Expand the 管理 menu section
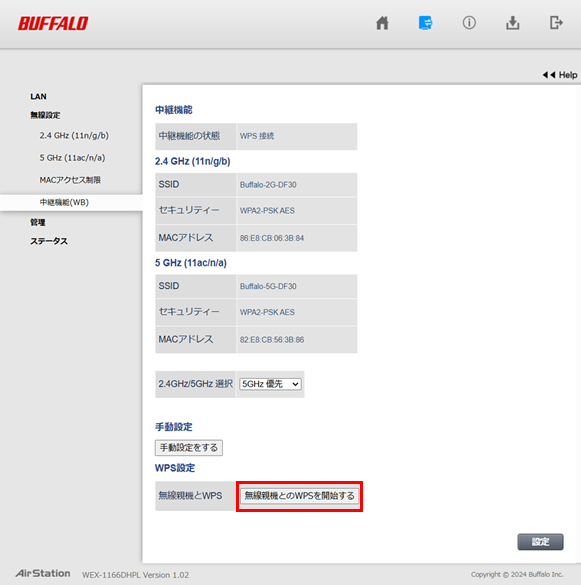The width and height of the screenshot is (581, 585). pos(38,222)
